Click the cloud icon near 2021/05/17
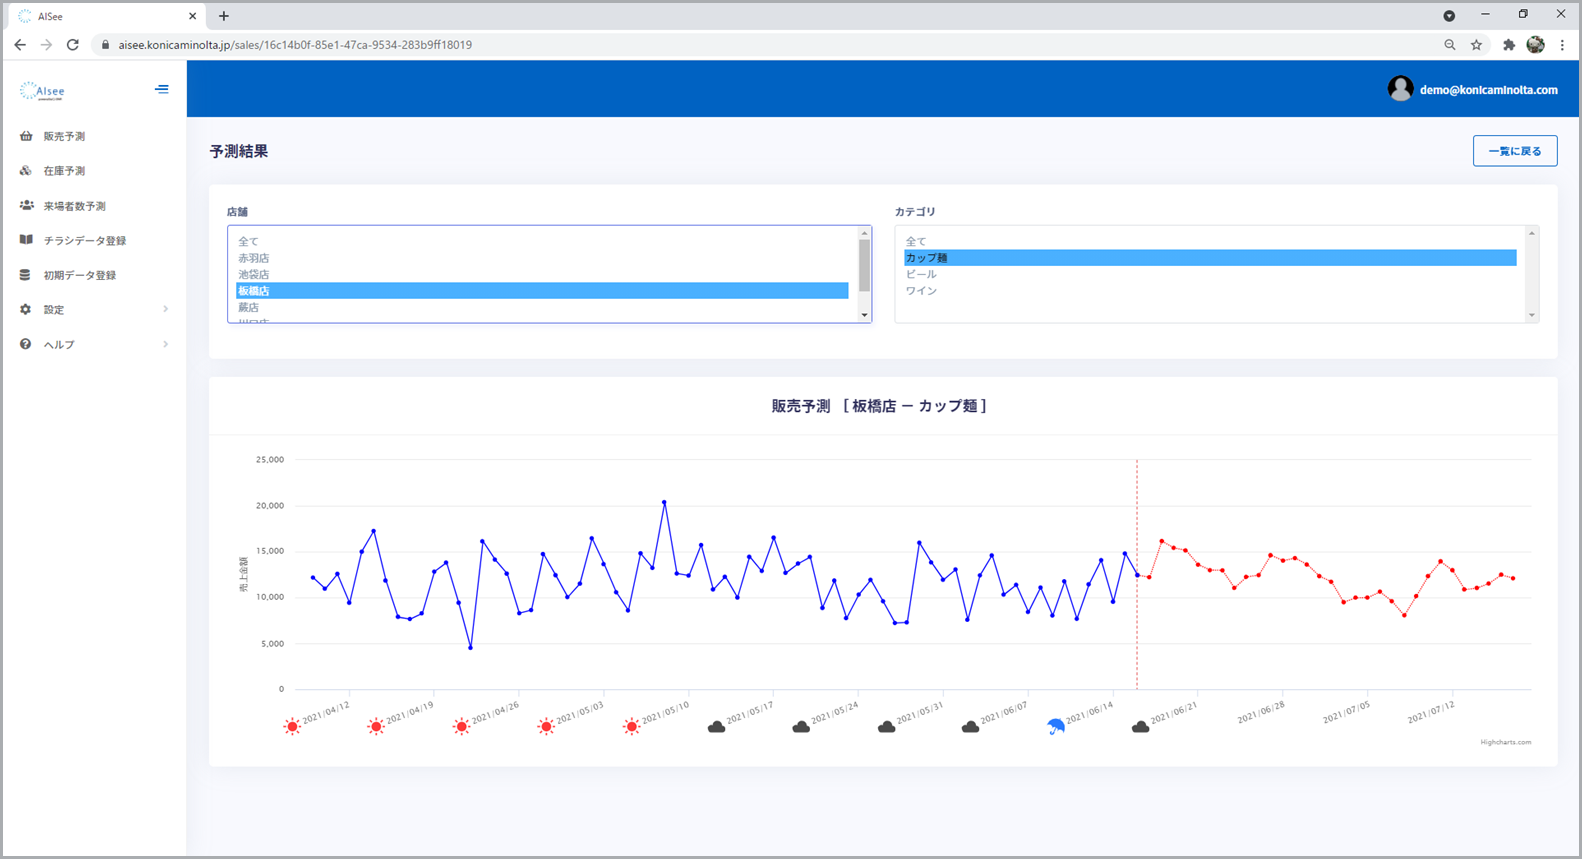Screen dimensions: 1582x859 pos(716,727)
